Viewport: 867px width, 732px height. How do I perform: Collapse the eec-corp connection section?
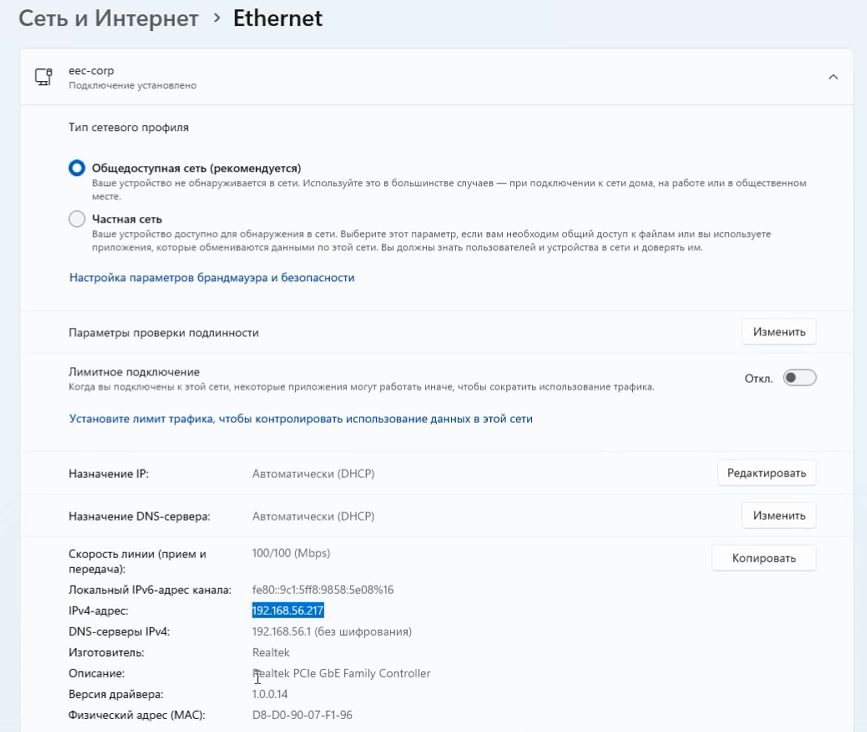click(832, 77)
